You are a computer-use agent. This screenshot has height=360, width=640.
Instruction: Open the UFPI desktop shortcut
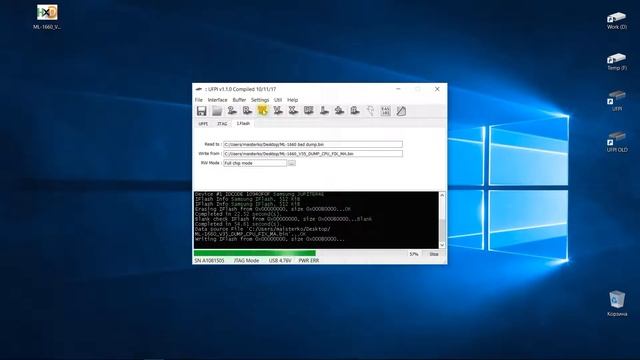(617, 101)
